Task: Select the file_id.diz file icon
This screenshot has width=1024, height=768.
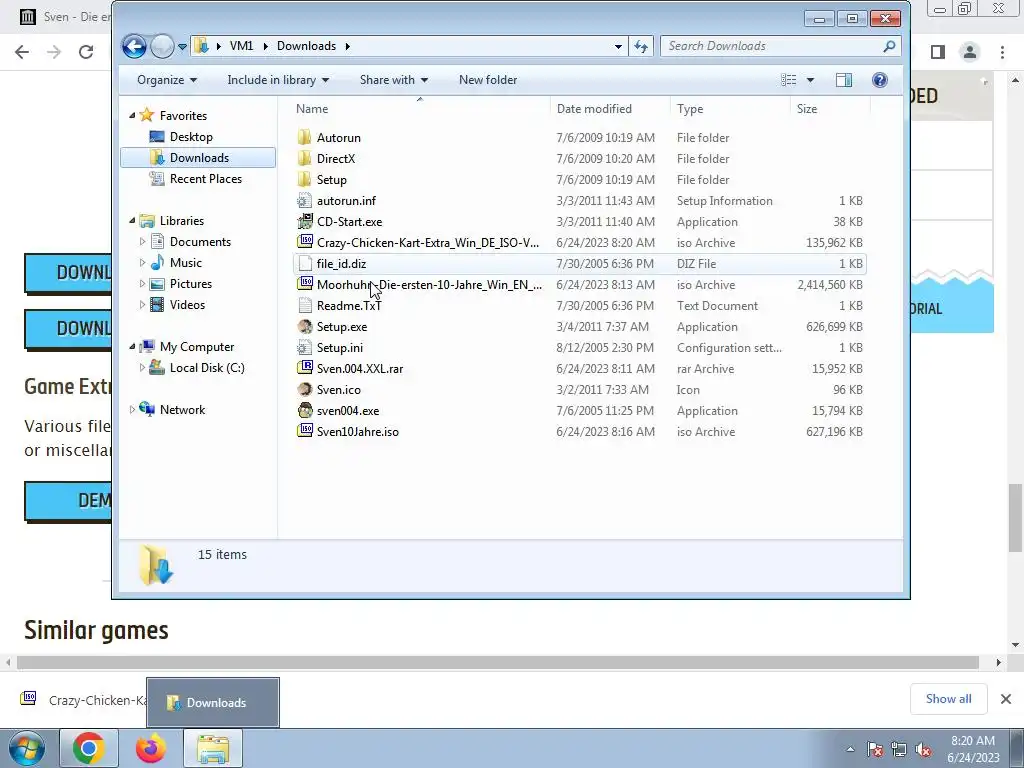Action: point(304,264)
